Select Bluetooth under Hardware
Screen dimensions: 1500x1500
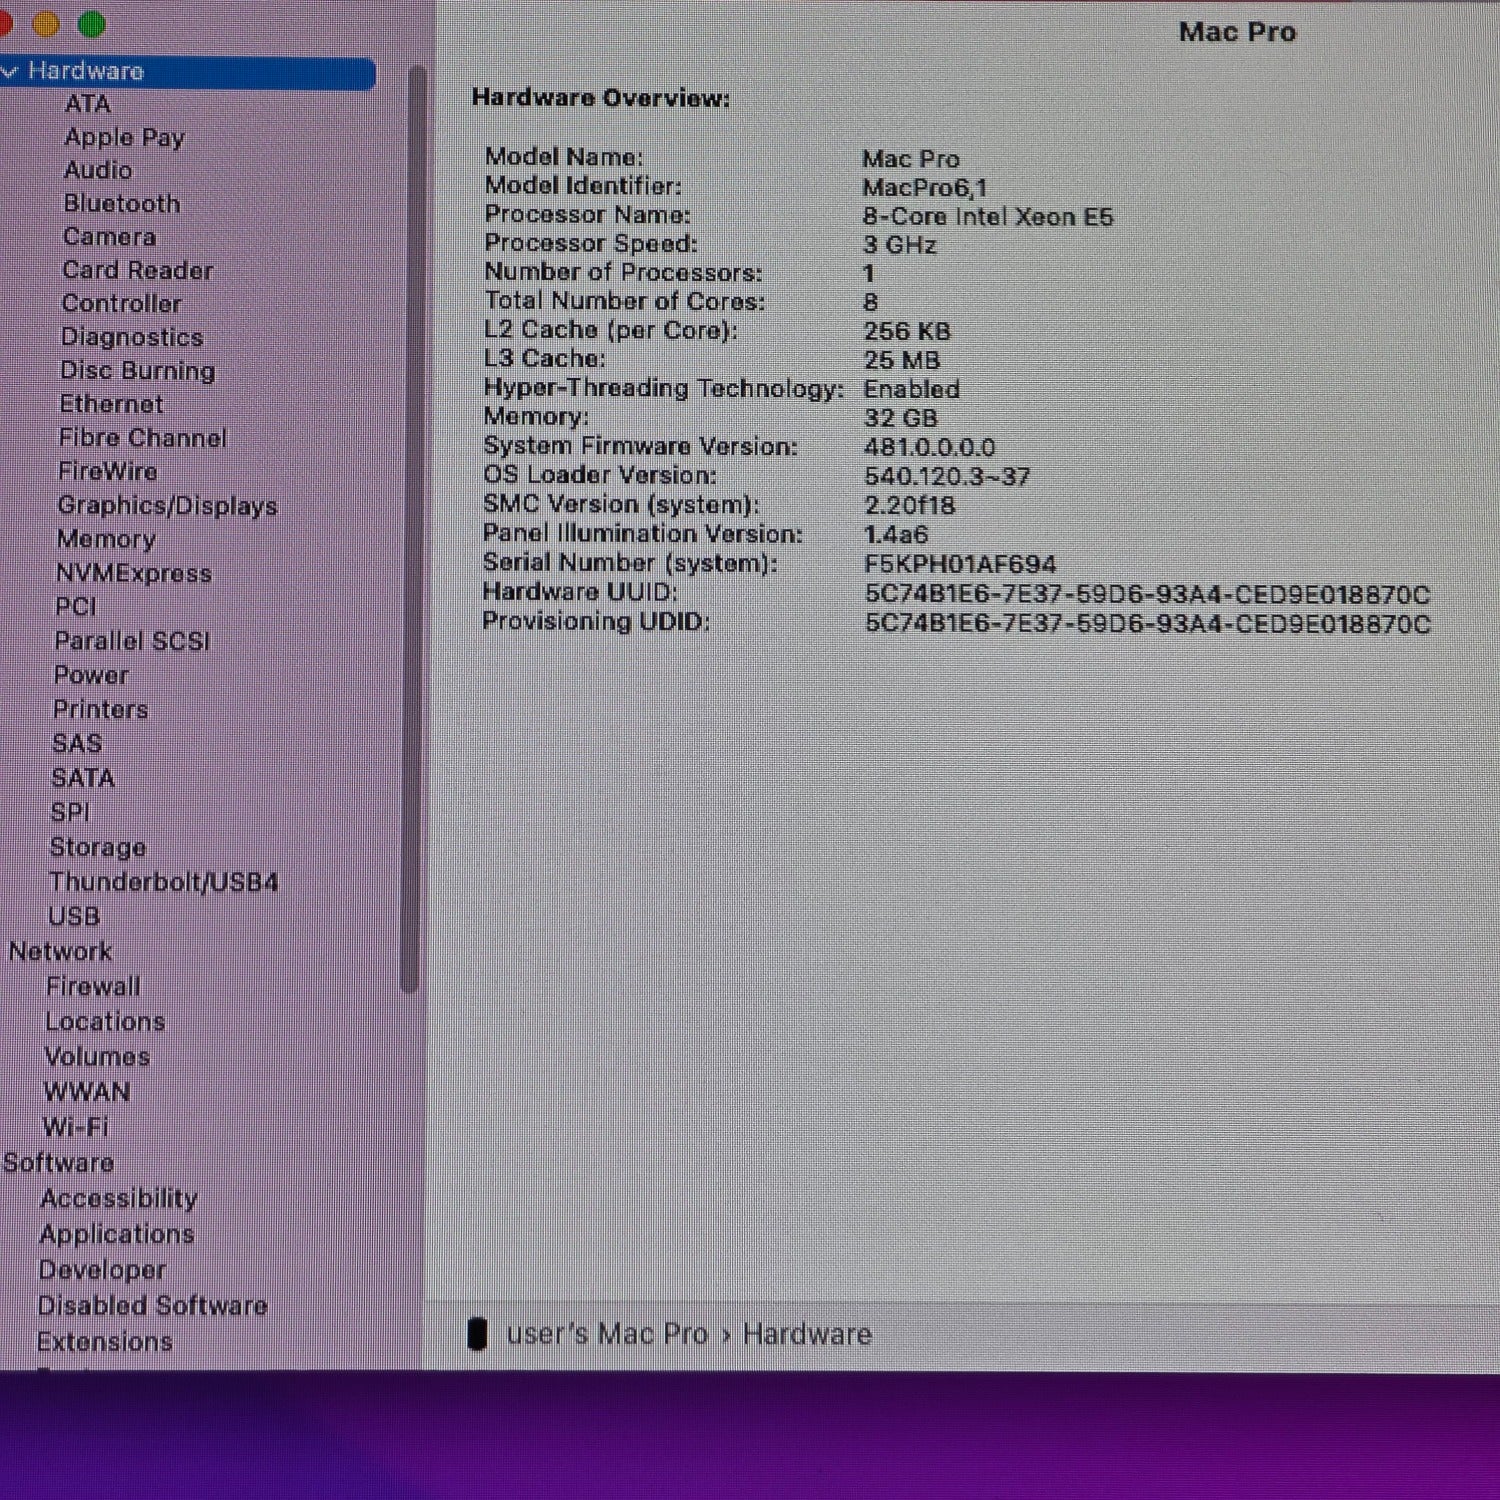[122, 204]
